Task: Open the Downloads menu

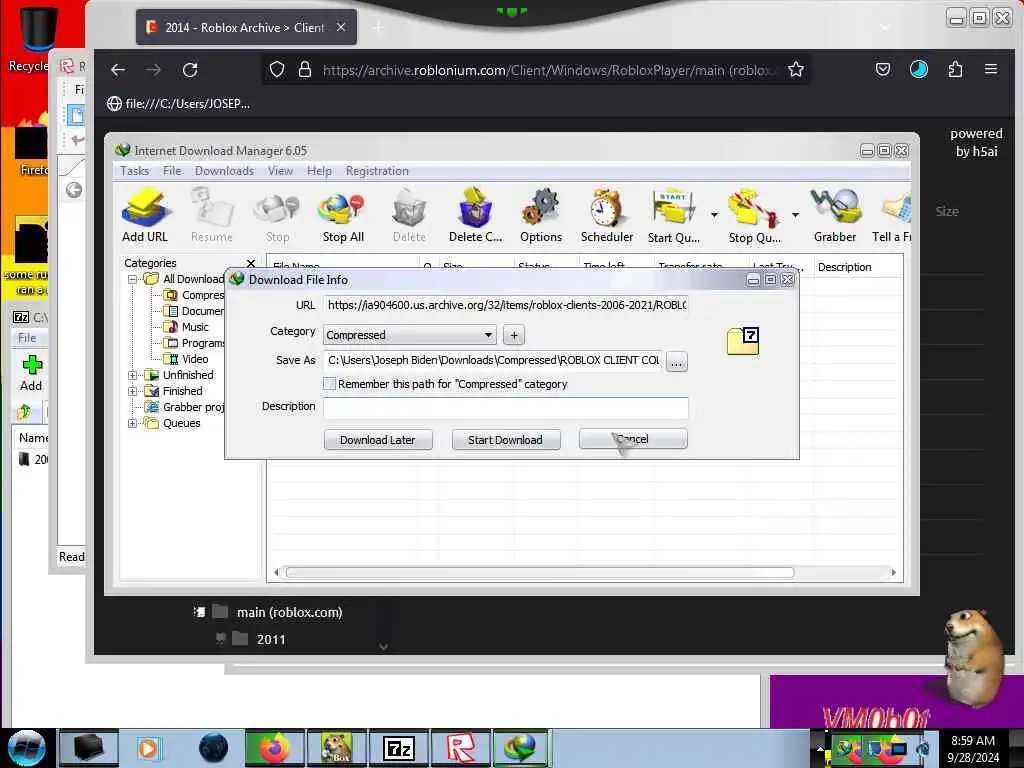Action: pyautogui.click(x=224, y=170)
